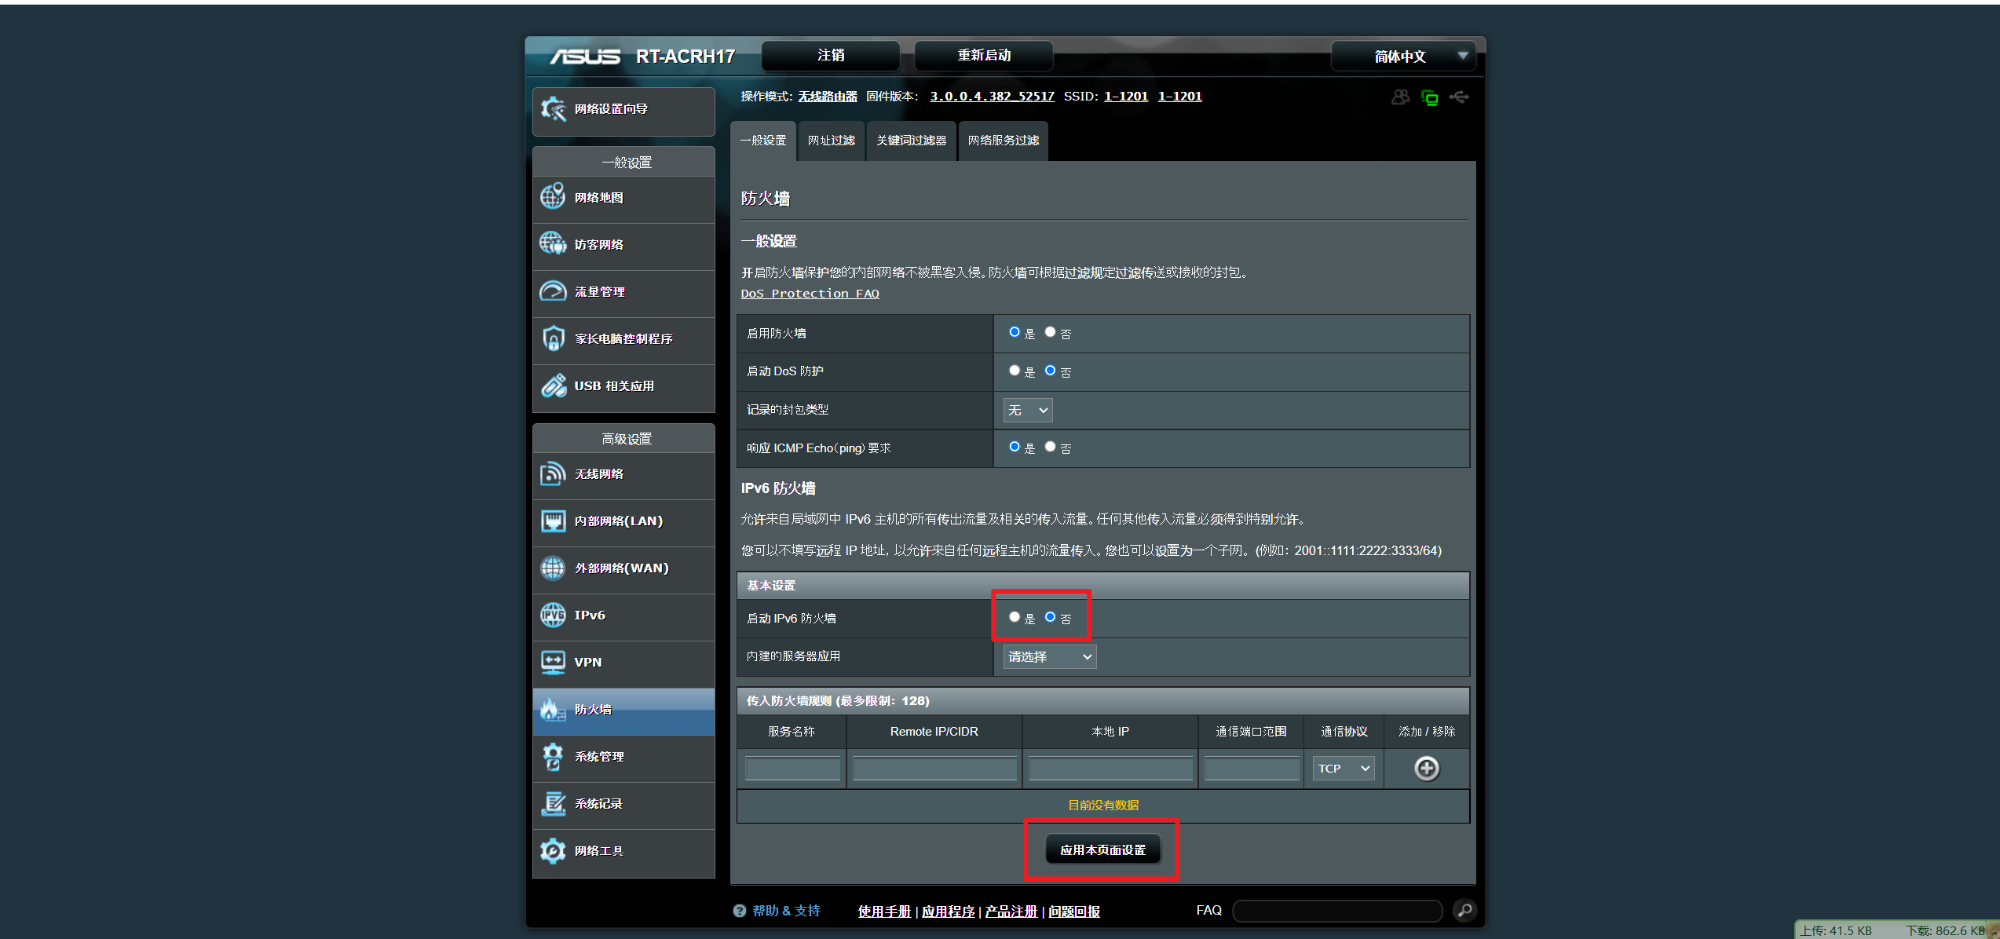Select Yes for enable firewall
Image resolution: width=2000 pixels, height=939 pixels.
(x=1014, y=332)
